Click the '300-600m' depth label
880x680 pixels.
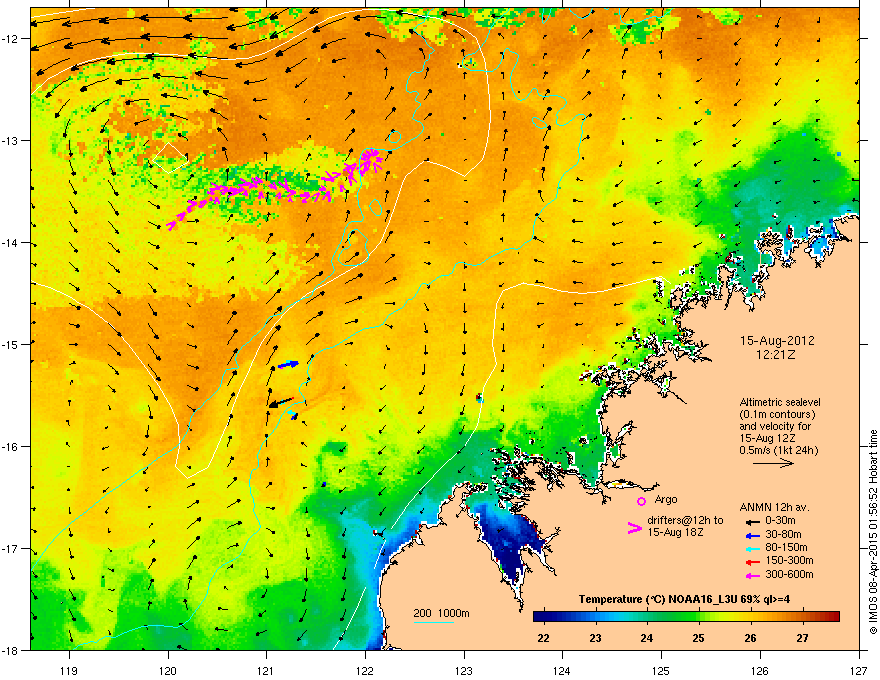789,574
